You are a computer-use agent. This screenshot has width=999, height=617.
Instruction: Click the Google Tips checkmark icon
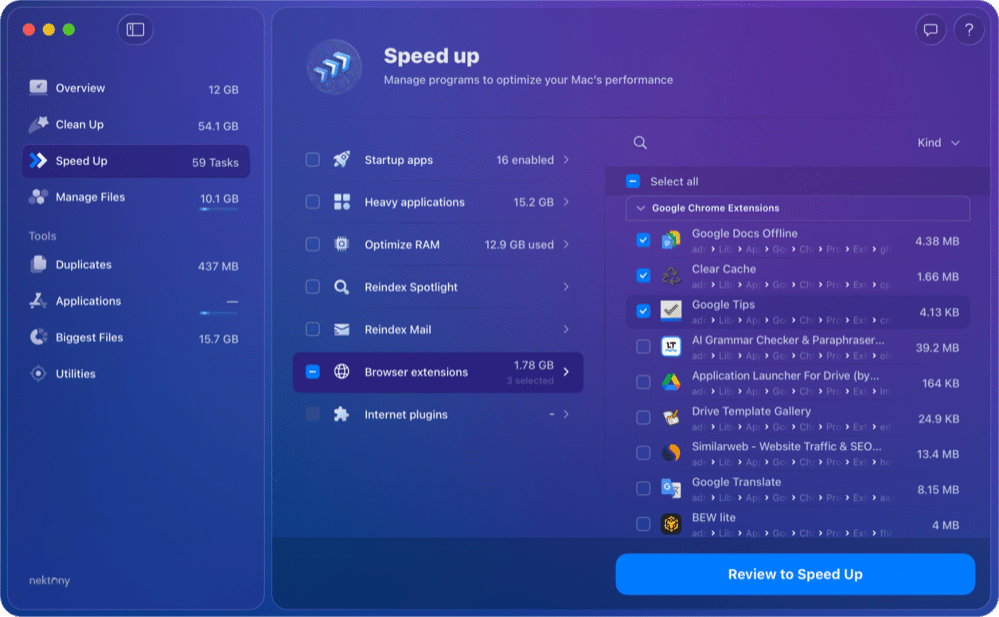tap(671, 311)
